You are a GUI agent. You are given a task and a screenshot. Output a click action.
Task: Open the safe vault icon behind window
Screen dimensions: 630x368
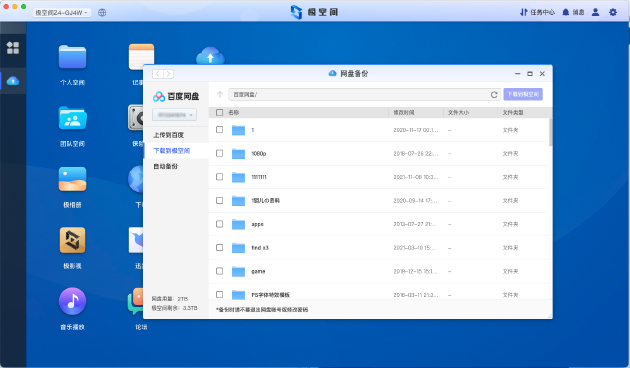point(136,118)
